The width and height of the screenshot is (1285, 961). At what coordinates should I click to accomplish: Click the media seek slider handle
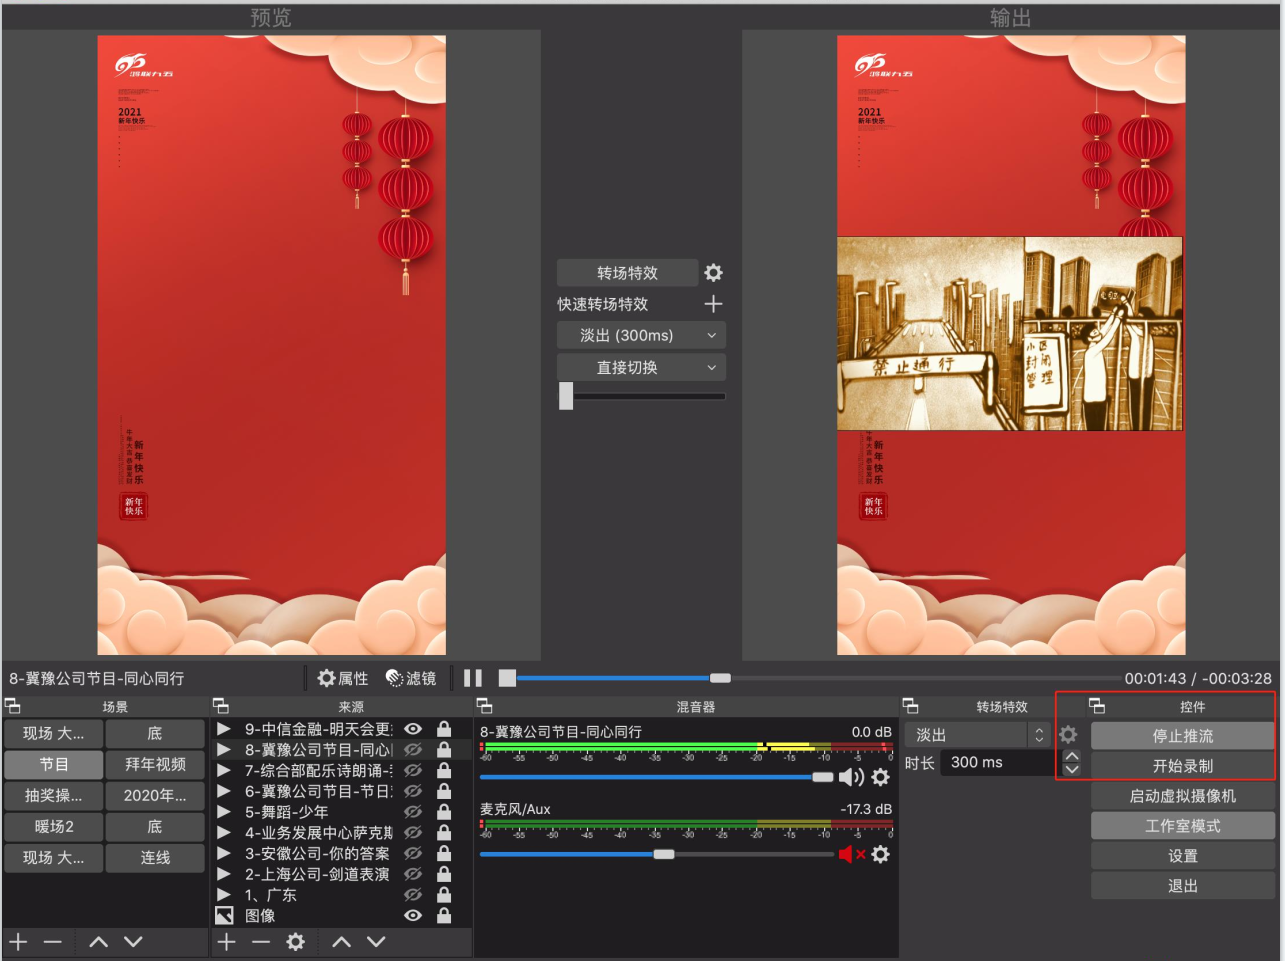pyautogui.click(x=720, y=678)
